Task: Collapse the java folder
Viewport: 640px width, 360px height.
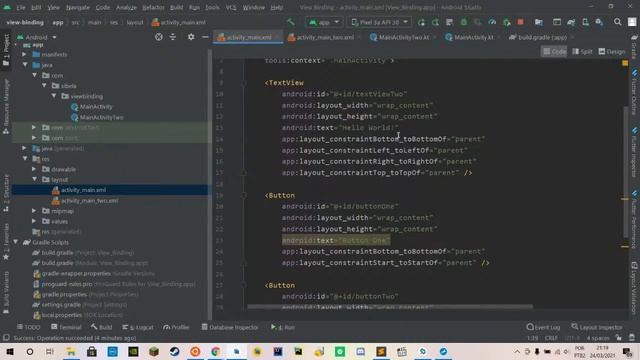Action: 25,65
